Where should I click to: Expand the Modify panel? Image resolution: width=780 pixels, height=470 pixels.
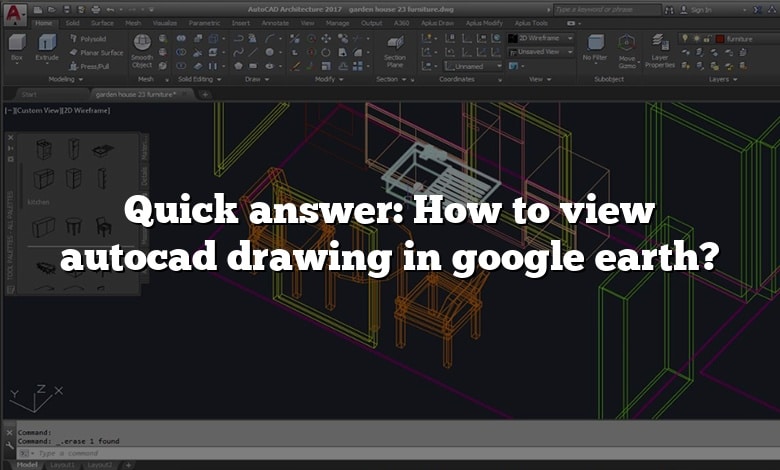click(329, 79)
